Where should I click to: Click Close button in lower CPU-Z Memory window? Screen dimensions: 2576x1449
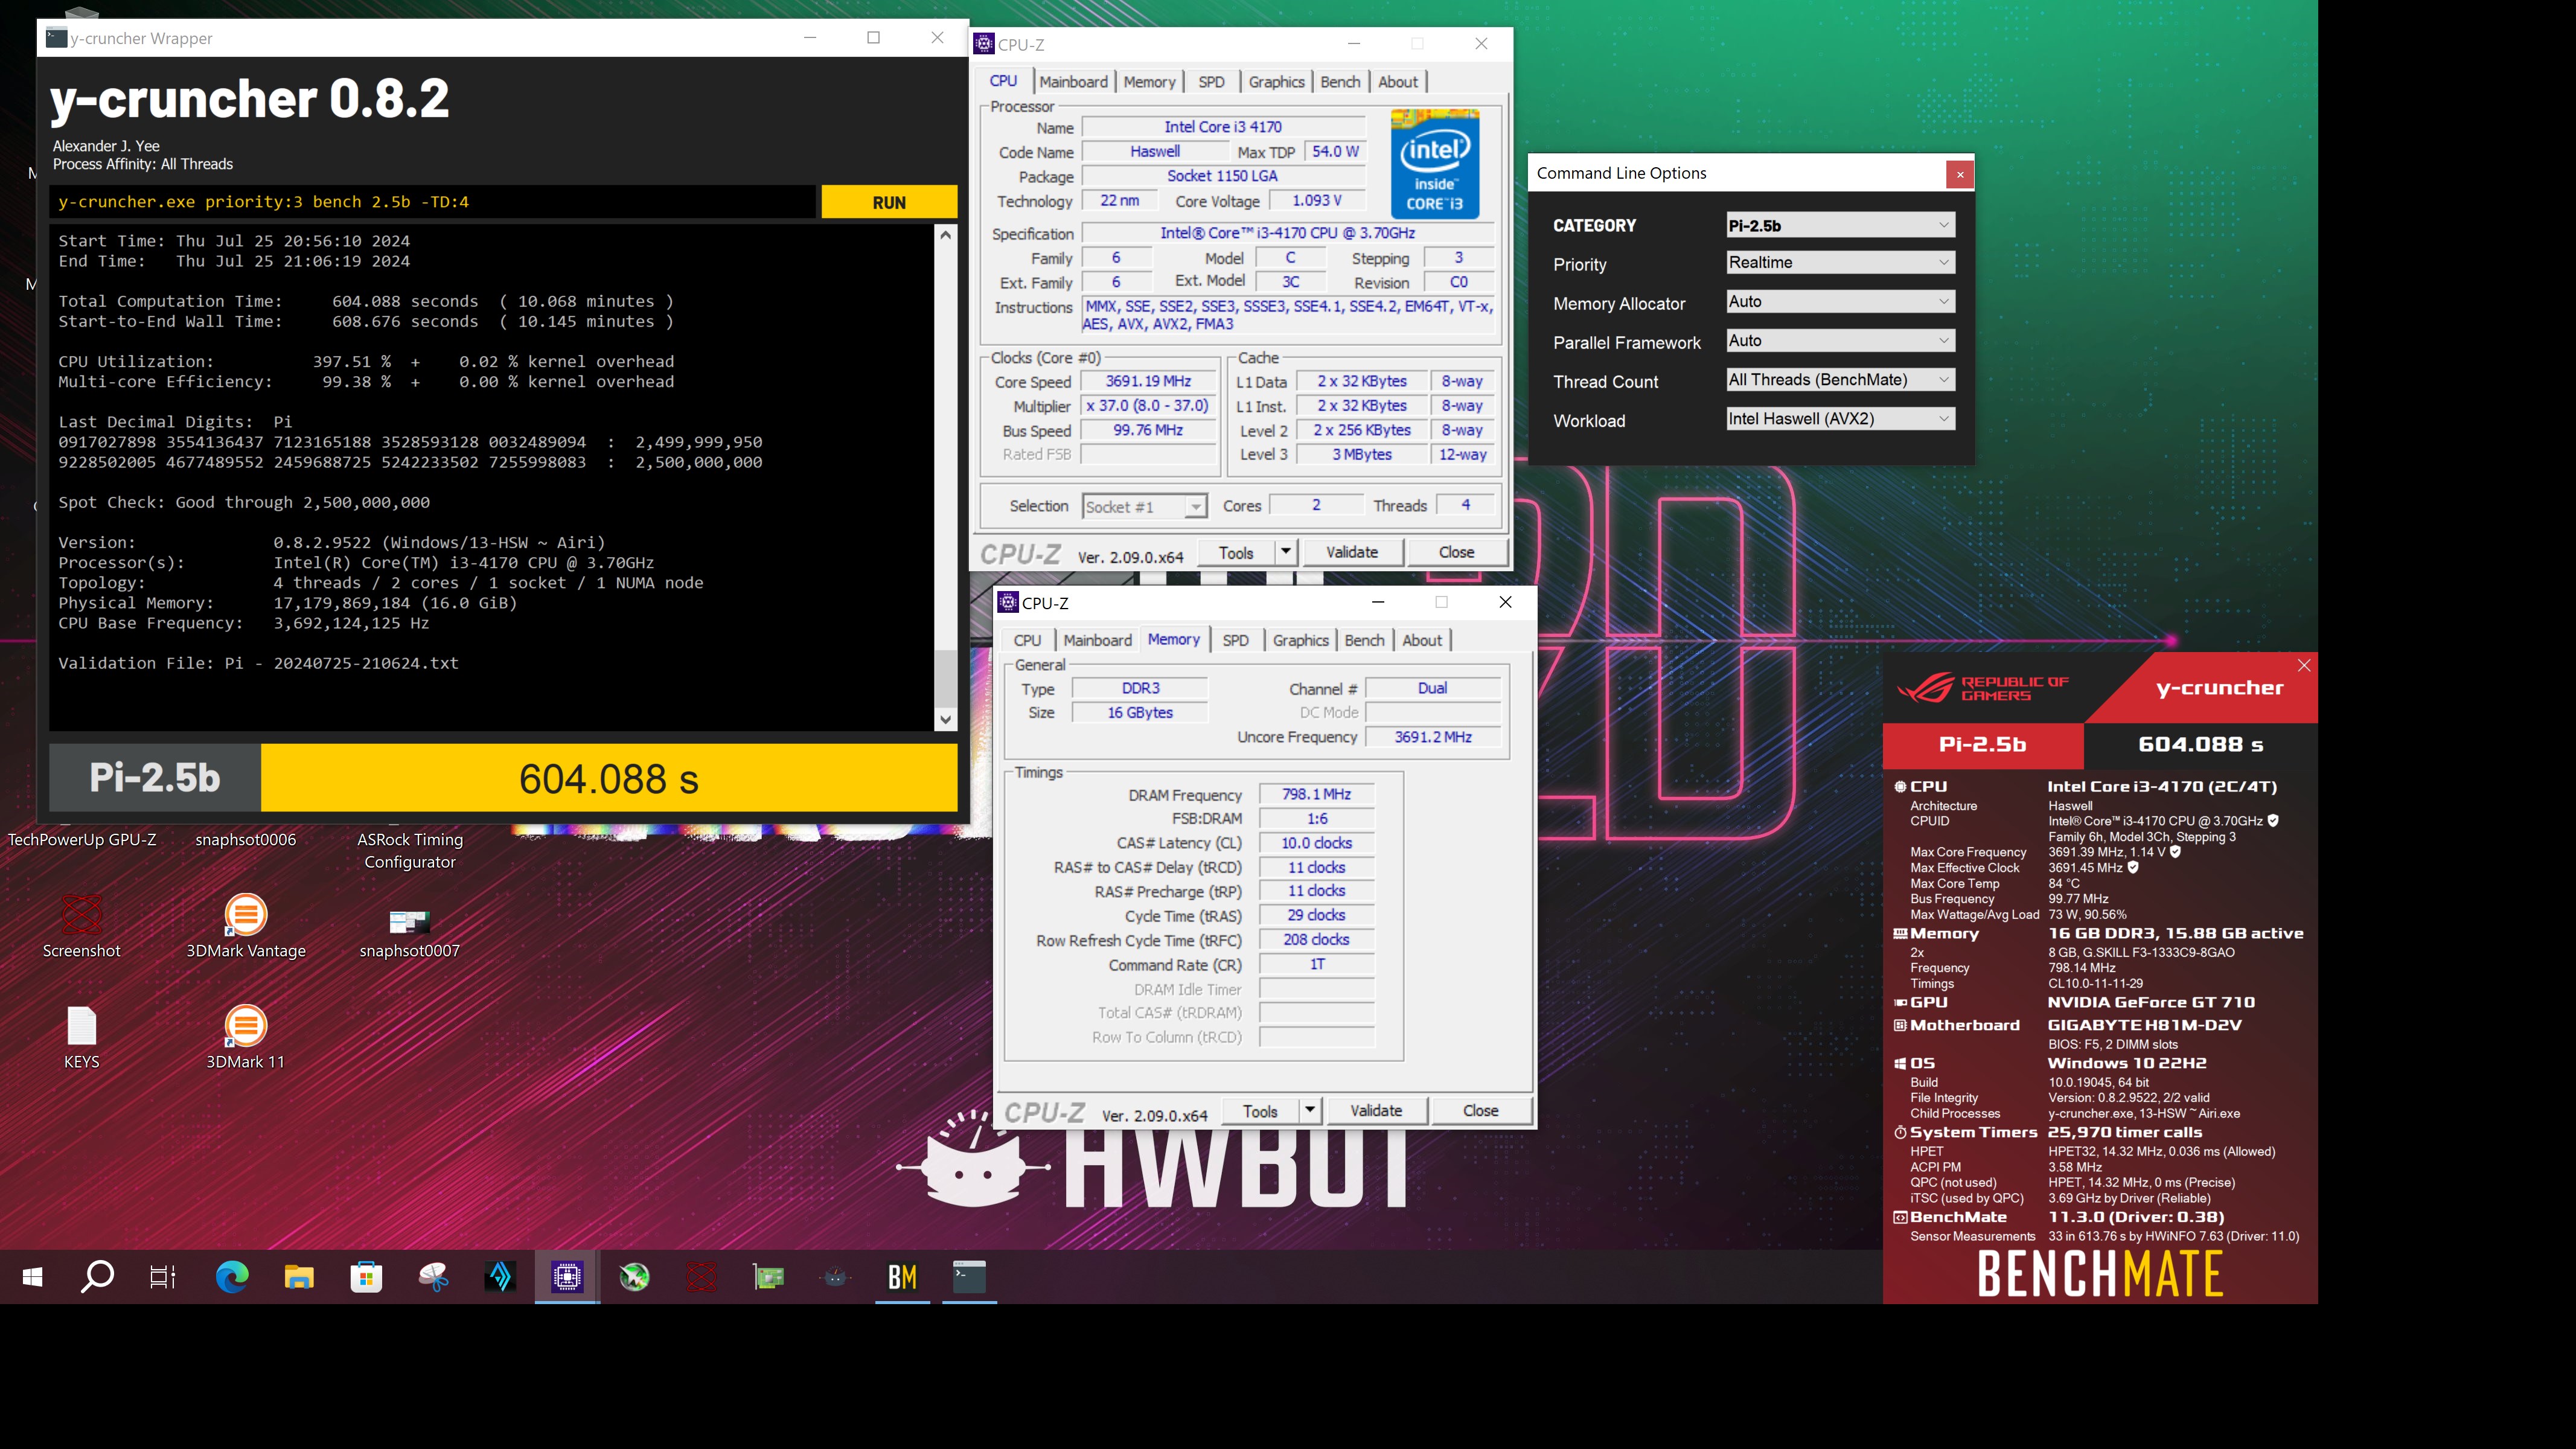coord(1480,1110)
